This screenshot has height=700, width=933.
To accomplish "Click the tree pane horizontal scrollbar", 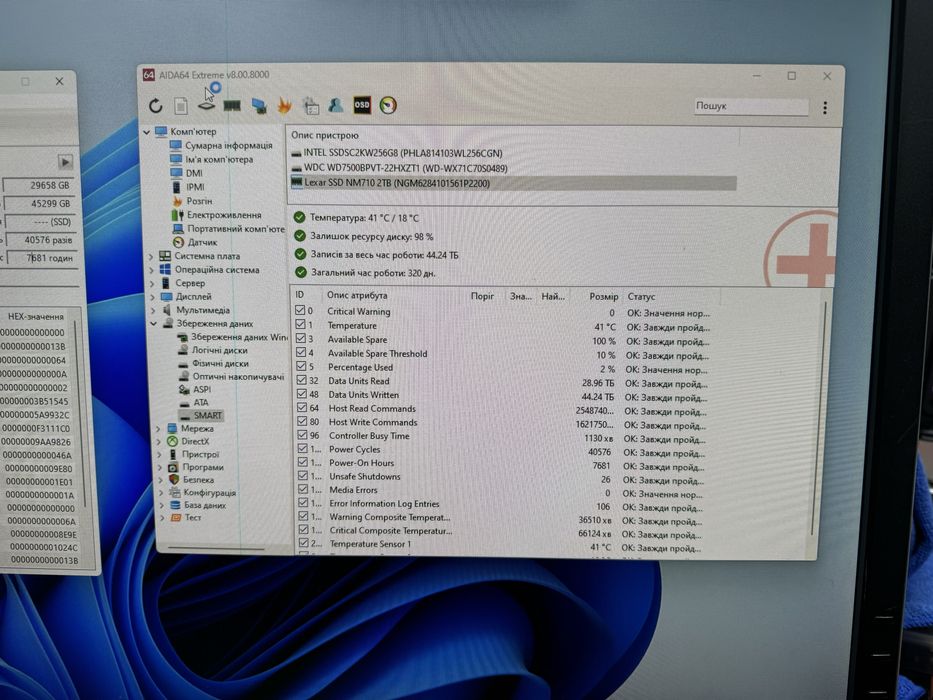I will point(217,548).
